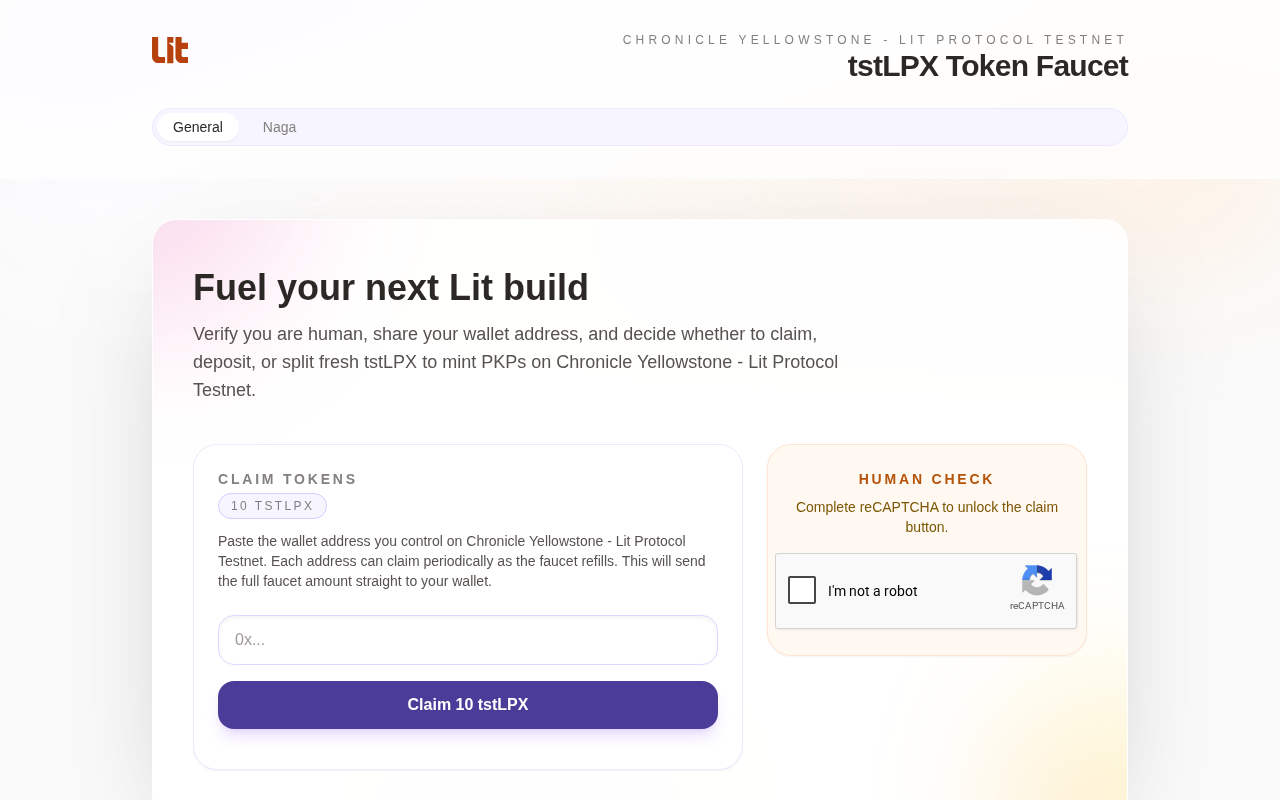Click the Chronicle Yellowstone testnet subtitle

(874, 40)
